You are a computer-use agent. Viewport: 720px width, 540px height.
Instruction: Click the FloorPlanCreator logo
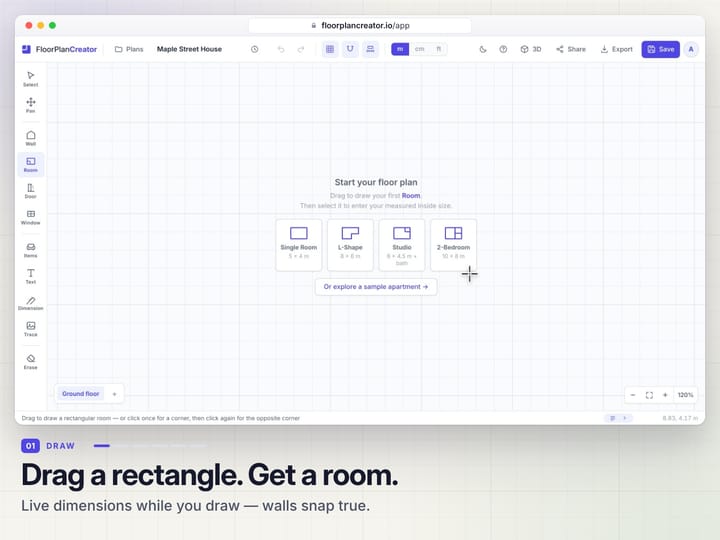[x=60, y=49]
